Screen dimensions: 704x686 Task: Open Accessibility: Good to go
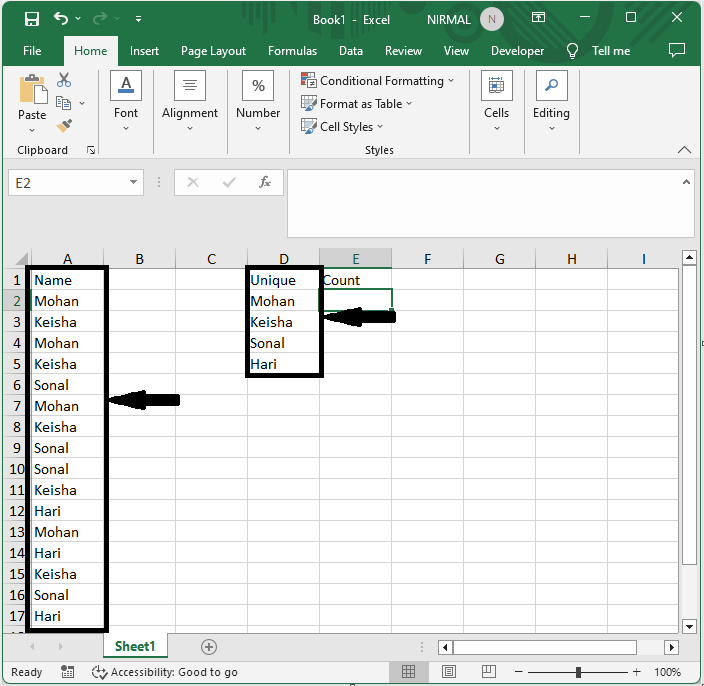tap(165, 672)
